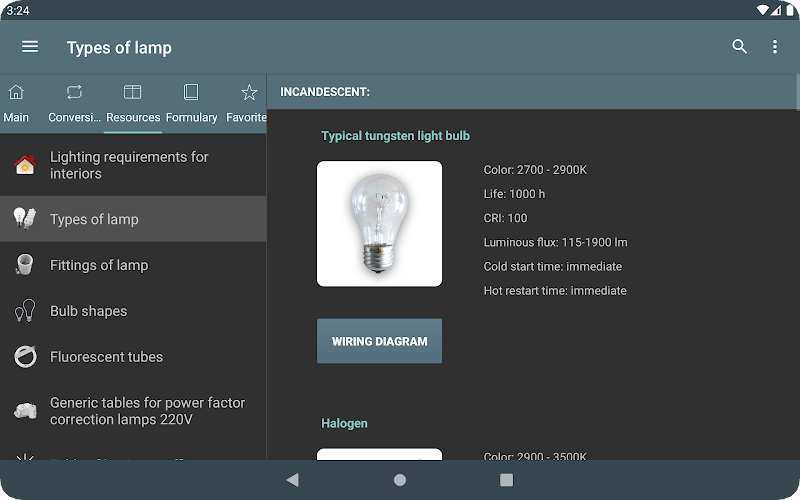Open Bulb shapes entry

(x=88, y=311)
